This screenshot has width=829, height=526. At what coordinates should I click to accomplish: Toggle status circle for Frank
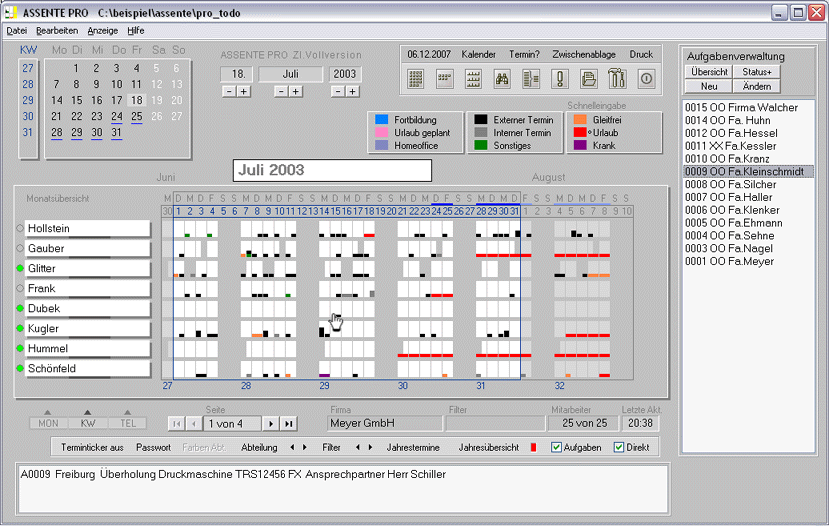point(20,289)
